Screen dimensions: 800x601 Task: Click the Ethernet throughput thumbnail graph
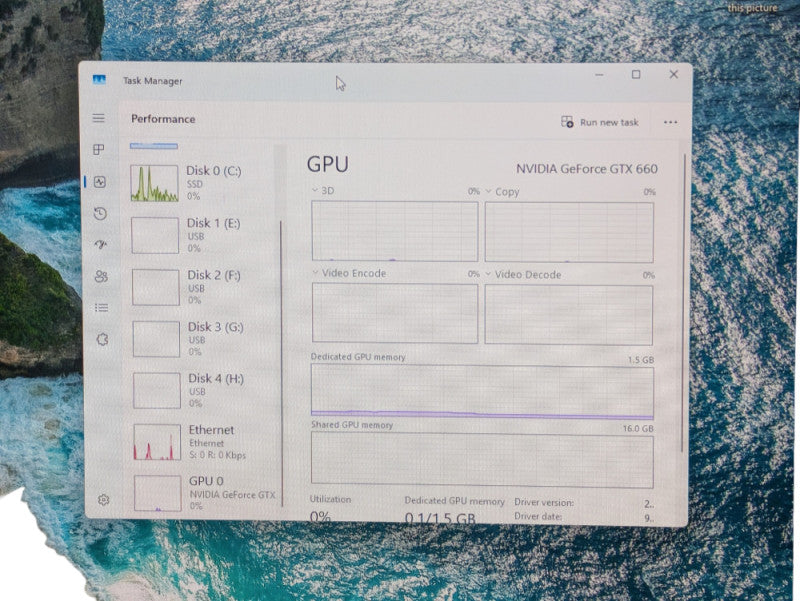click(x=157, y=442)
